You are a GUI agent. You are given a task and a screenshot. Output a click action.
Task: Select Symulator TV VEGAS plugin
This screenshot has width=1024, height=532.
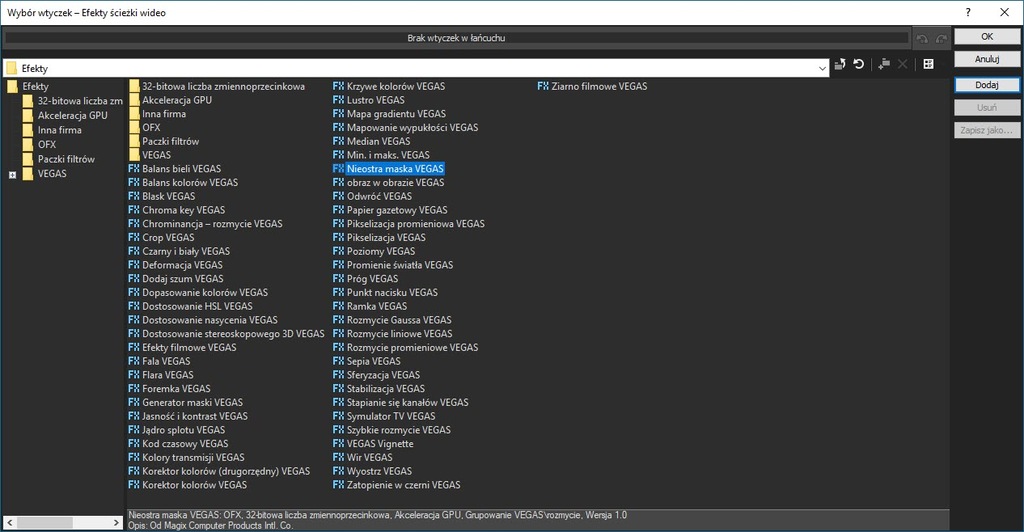(391, 416)
